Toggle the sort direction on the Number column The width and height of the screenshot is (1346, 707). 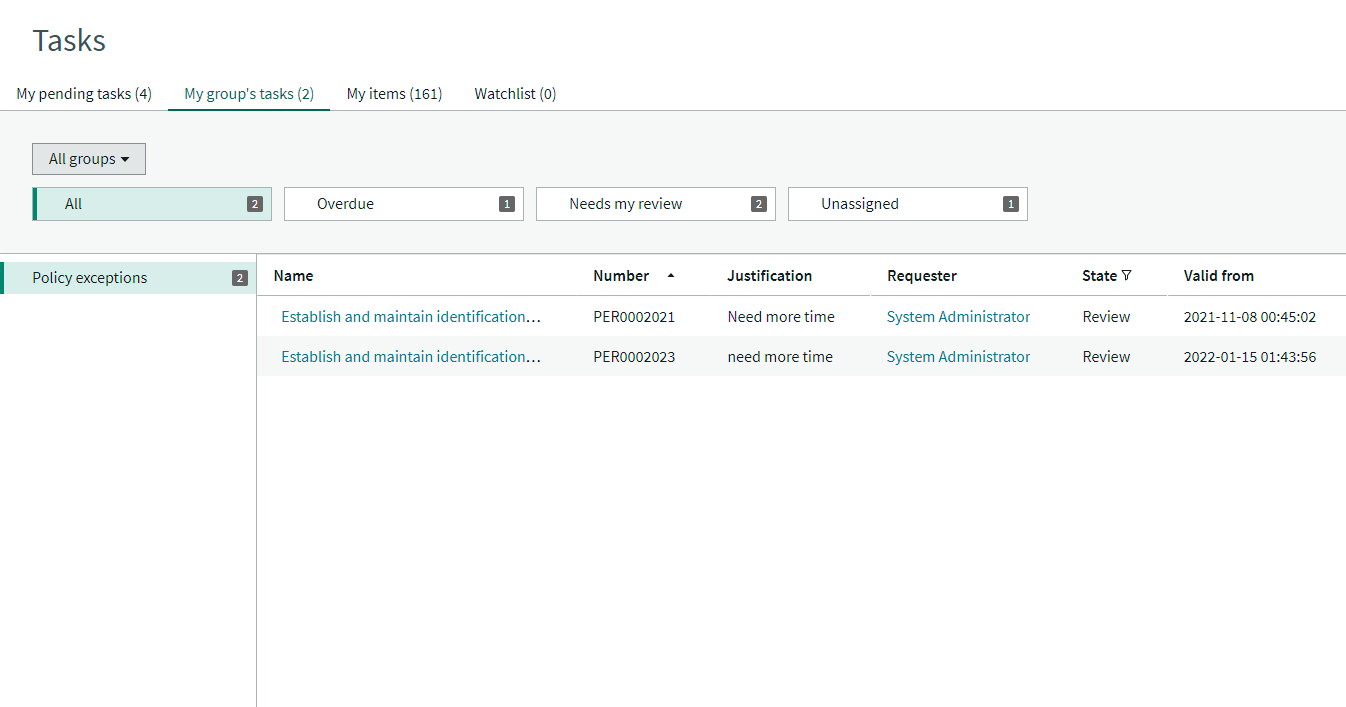tap(670, 275)
